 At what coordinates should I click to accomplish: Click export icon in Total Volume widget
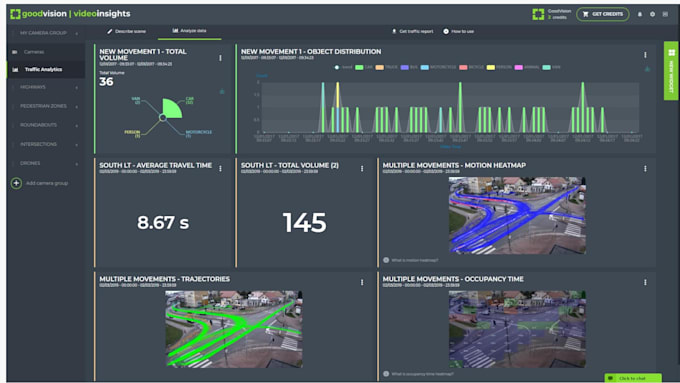coord(222,92)
